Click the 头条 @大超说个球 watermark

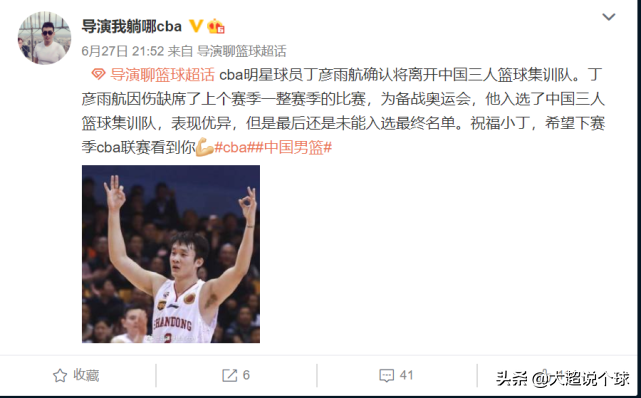coord(563,379)
